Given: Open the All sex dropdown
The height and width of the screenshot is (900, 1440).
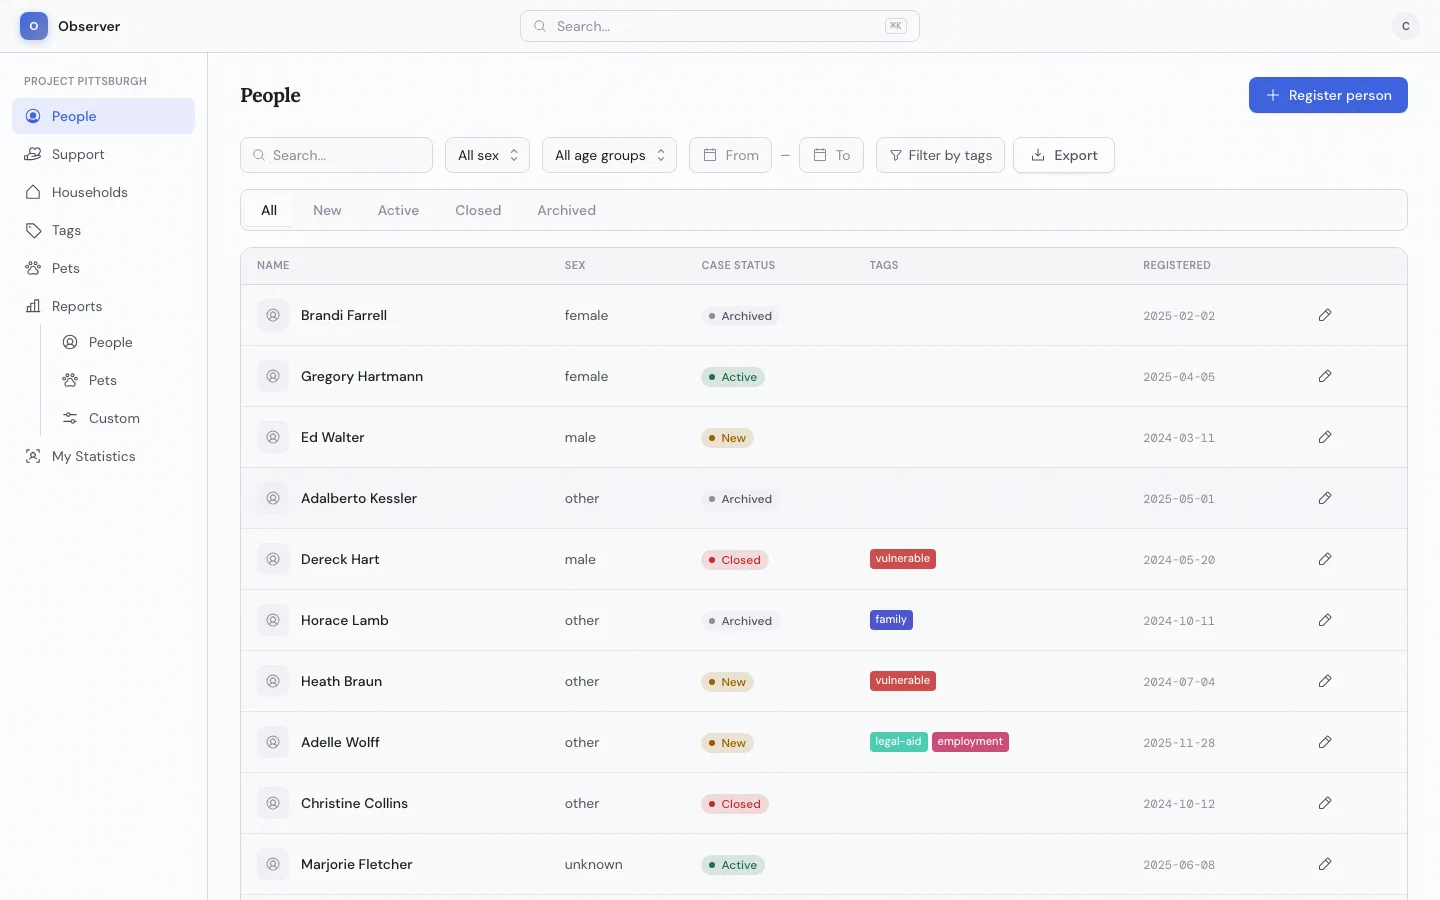Looking at the screenshot, I should [x=487, y=155].
